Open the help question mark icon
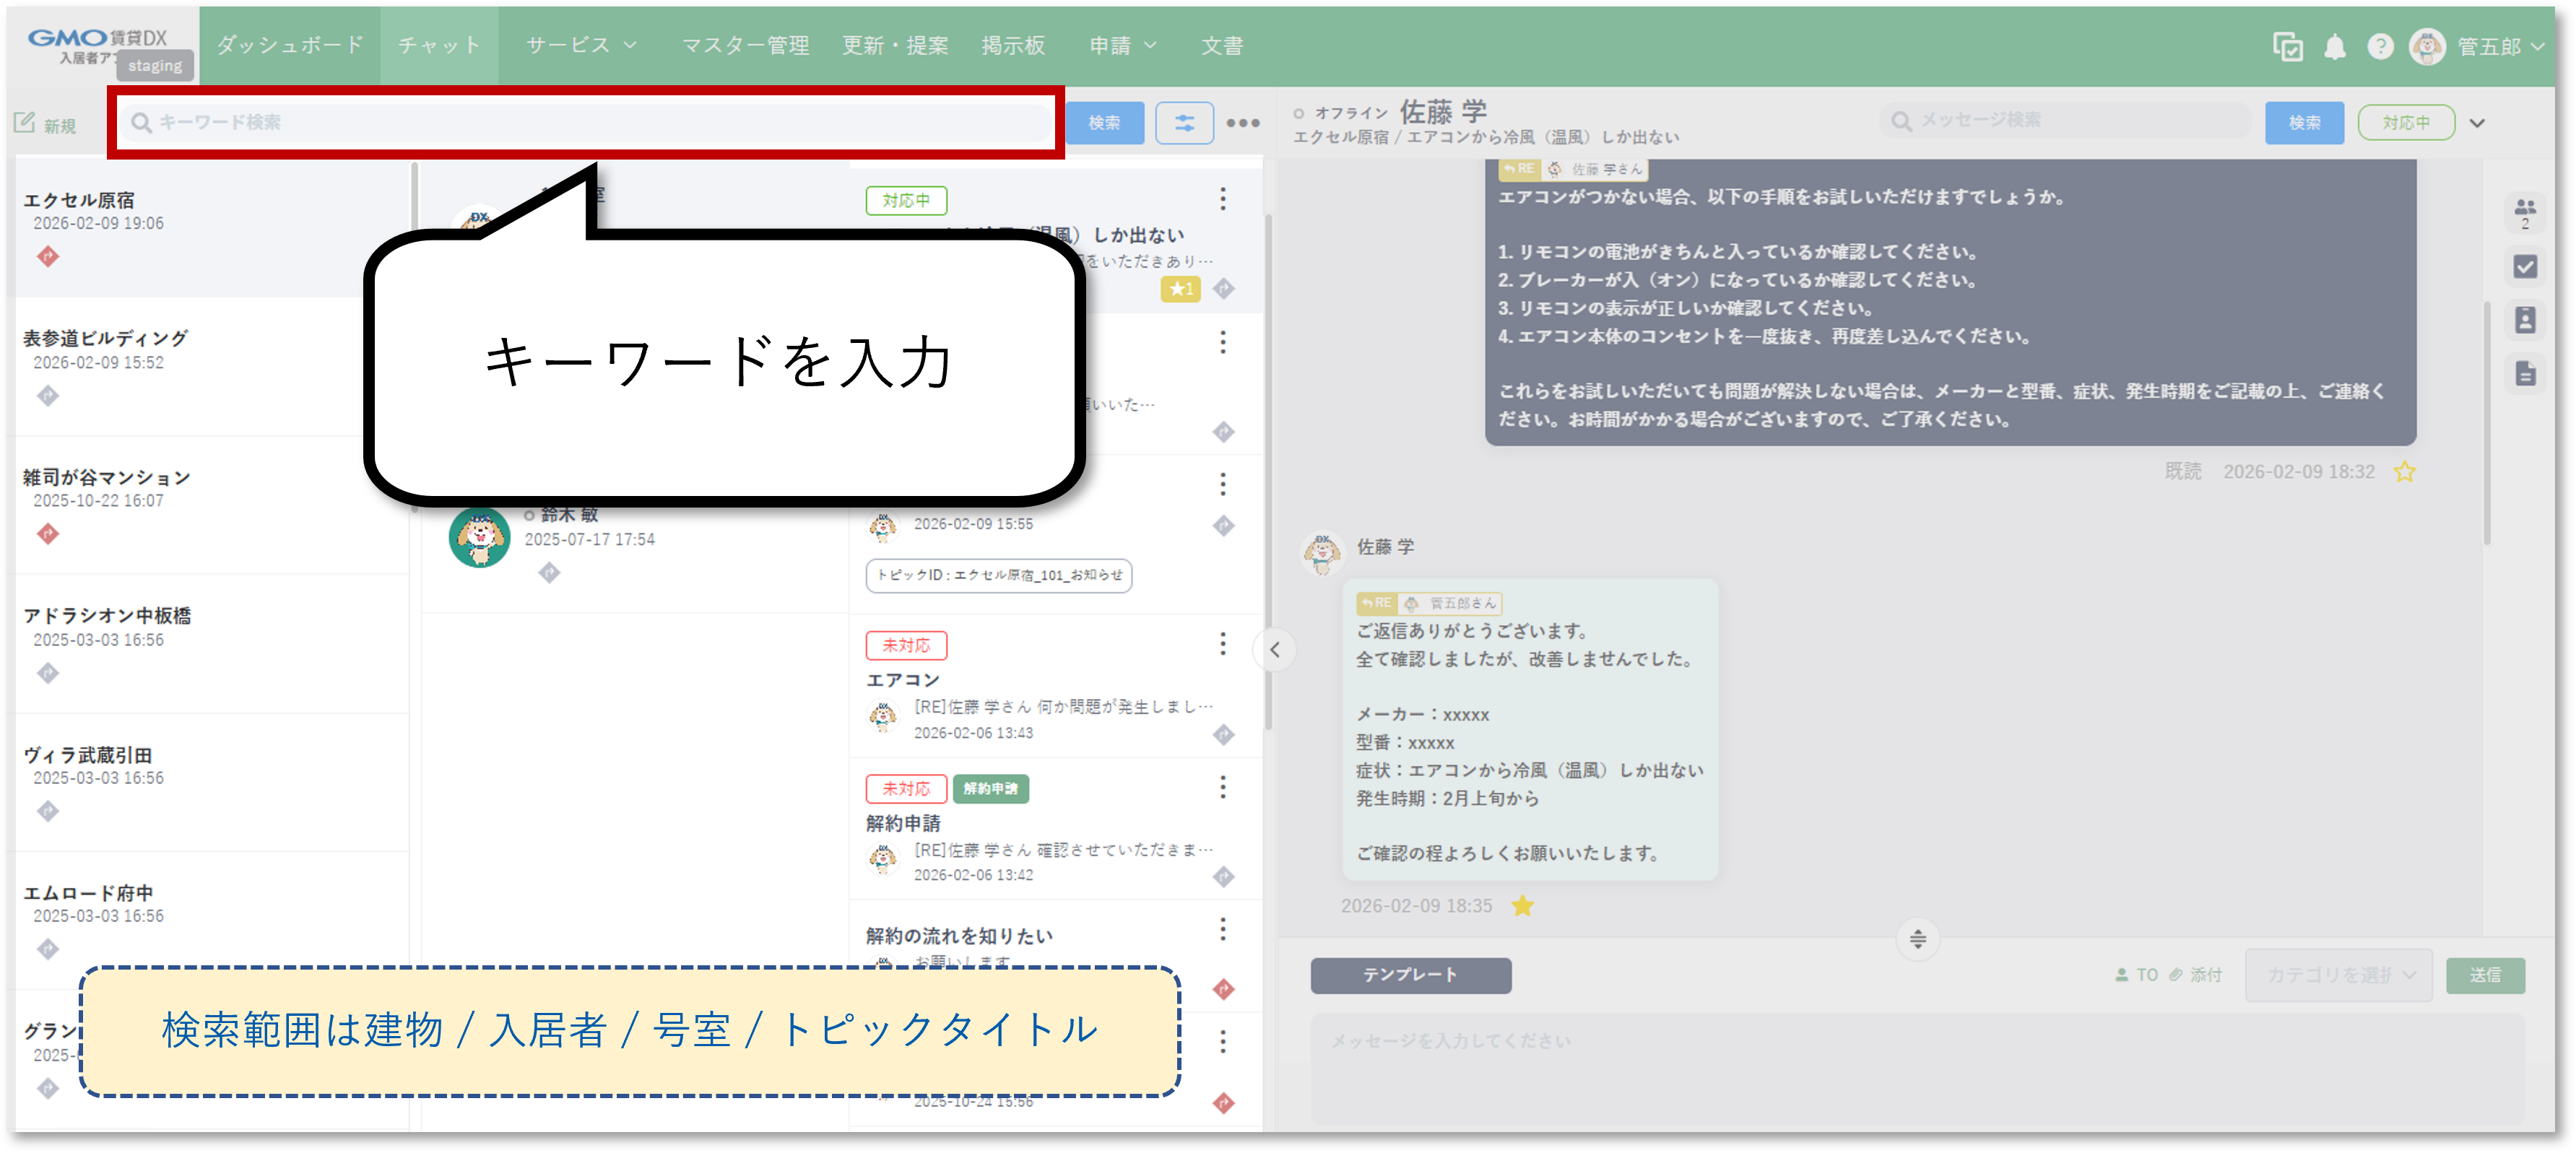 pos(2381,46)
